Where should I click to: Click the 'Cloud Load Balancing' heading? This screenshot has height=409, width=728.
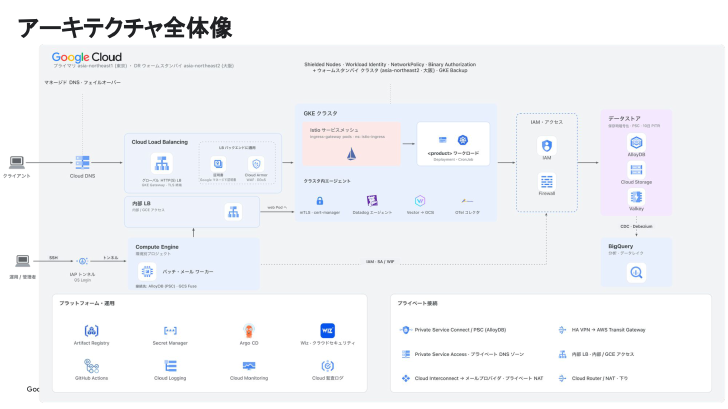coord(160,142)
